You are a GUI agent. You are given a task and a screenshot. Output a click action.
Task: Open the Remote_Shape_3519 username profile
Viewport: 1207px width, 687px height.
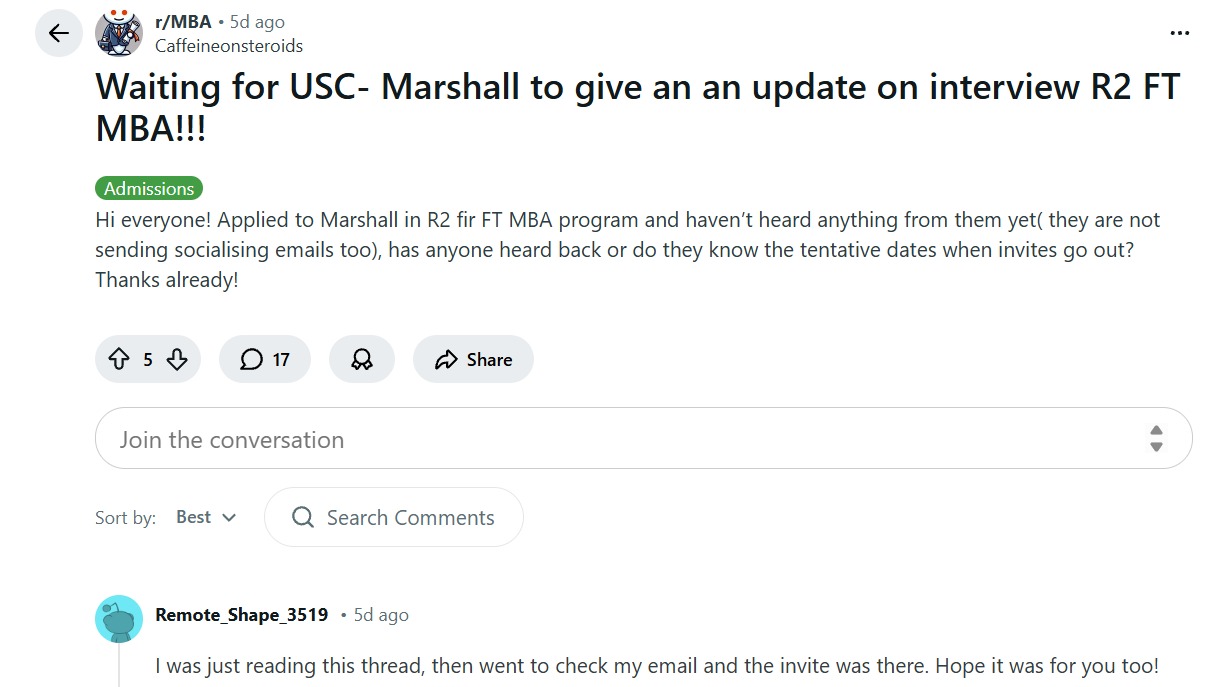(242, 615)
